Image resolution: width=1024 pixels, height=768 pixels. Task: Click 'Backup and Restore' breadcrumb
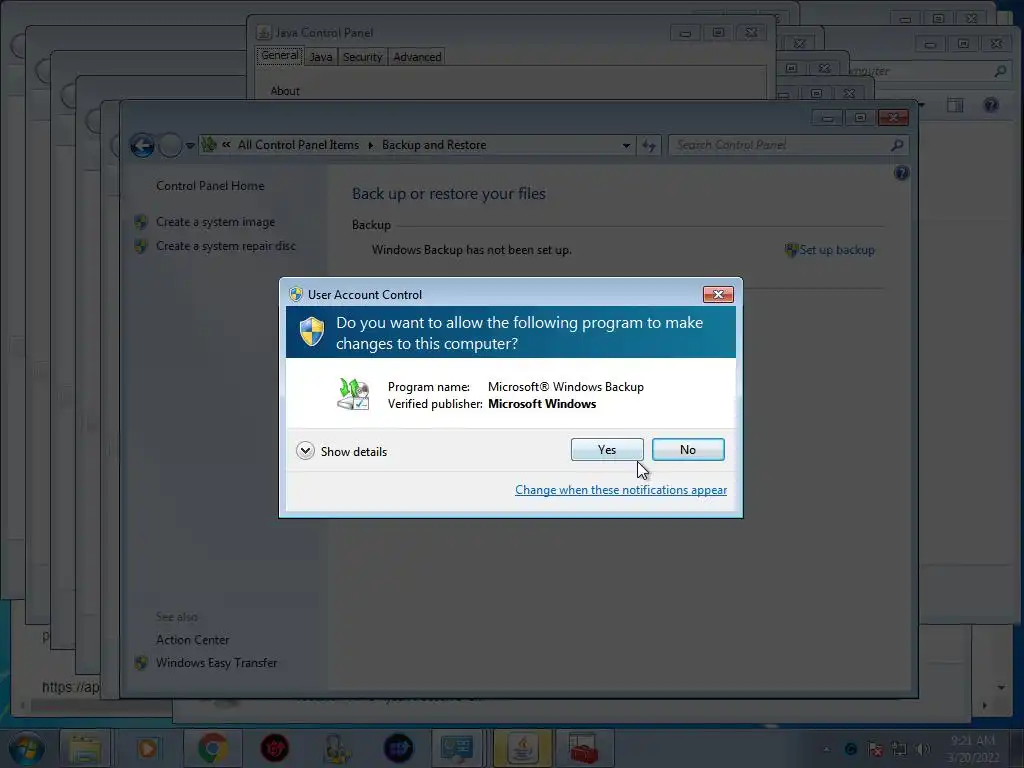(434, 145)
